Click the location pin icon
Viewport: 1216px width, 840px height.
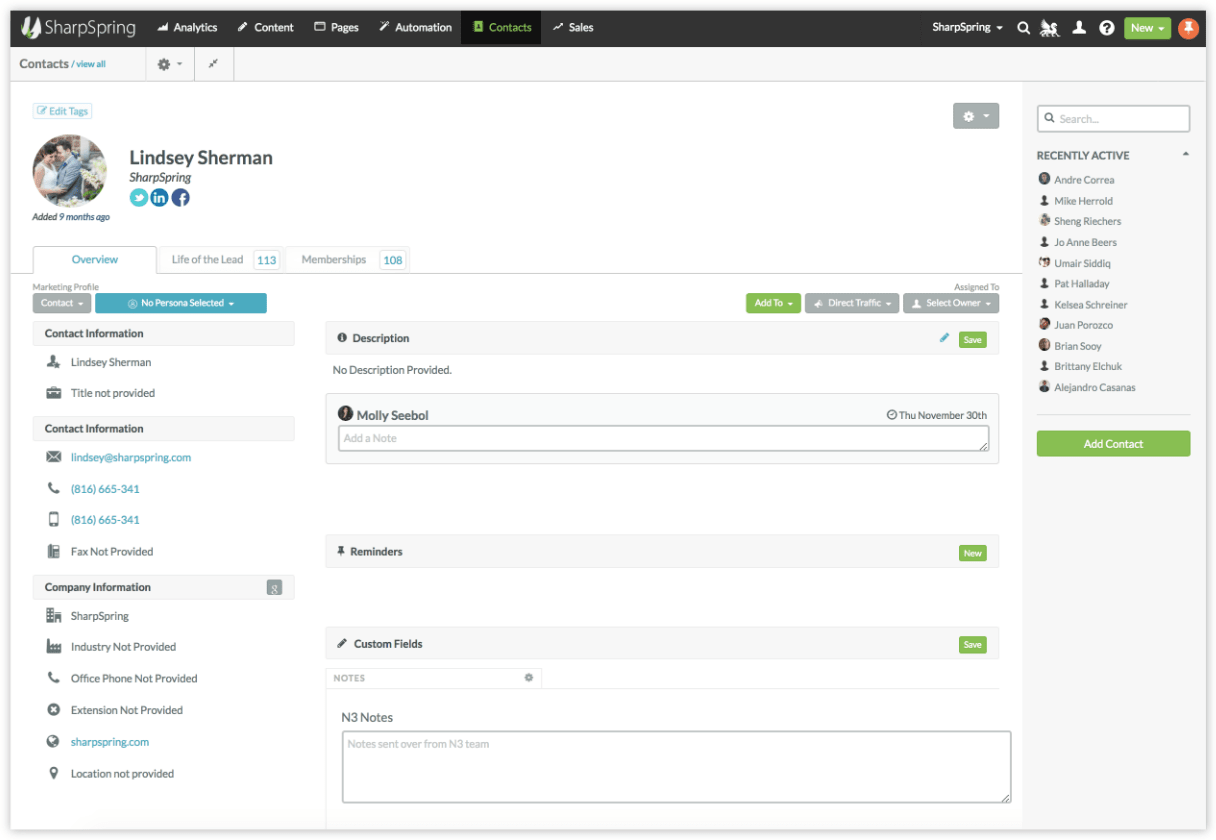[x=54, y=773]
